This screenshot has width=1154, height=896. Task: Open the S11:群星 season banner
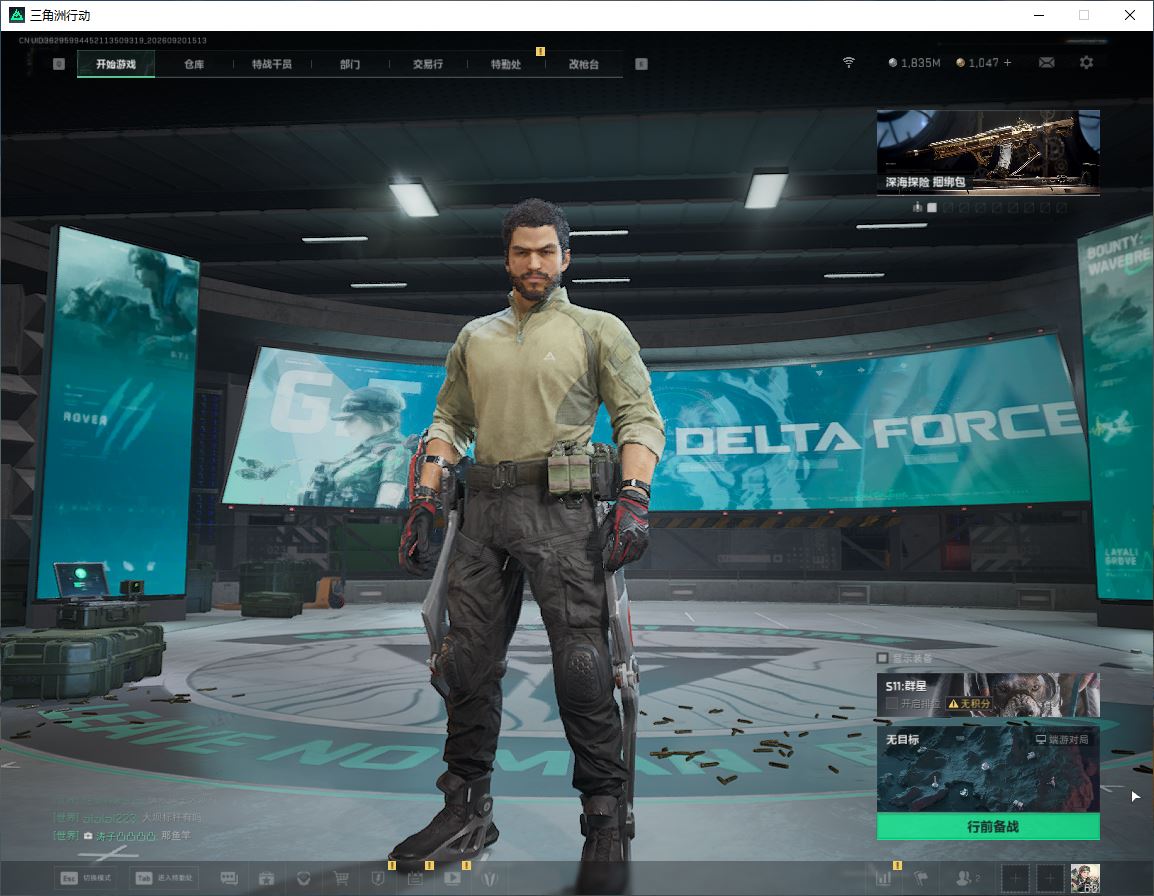pyautogui.click(x=988, y=694)
